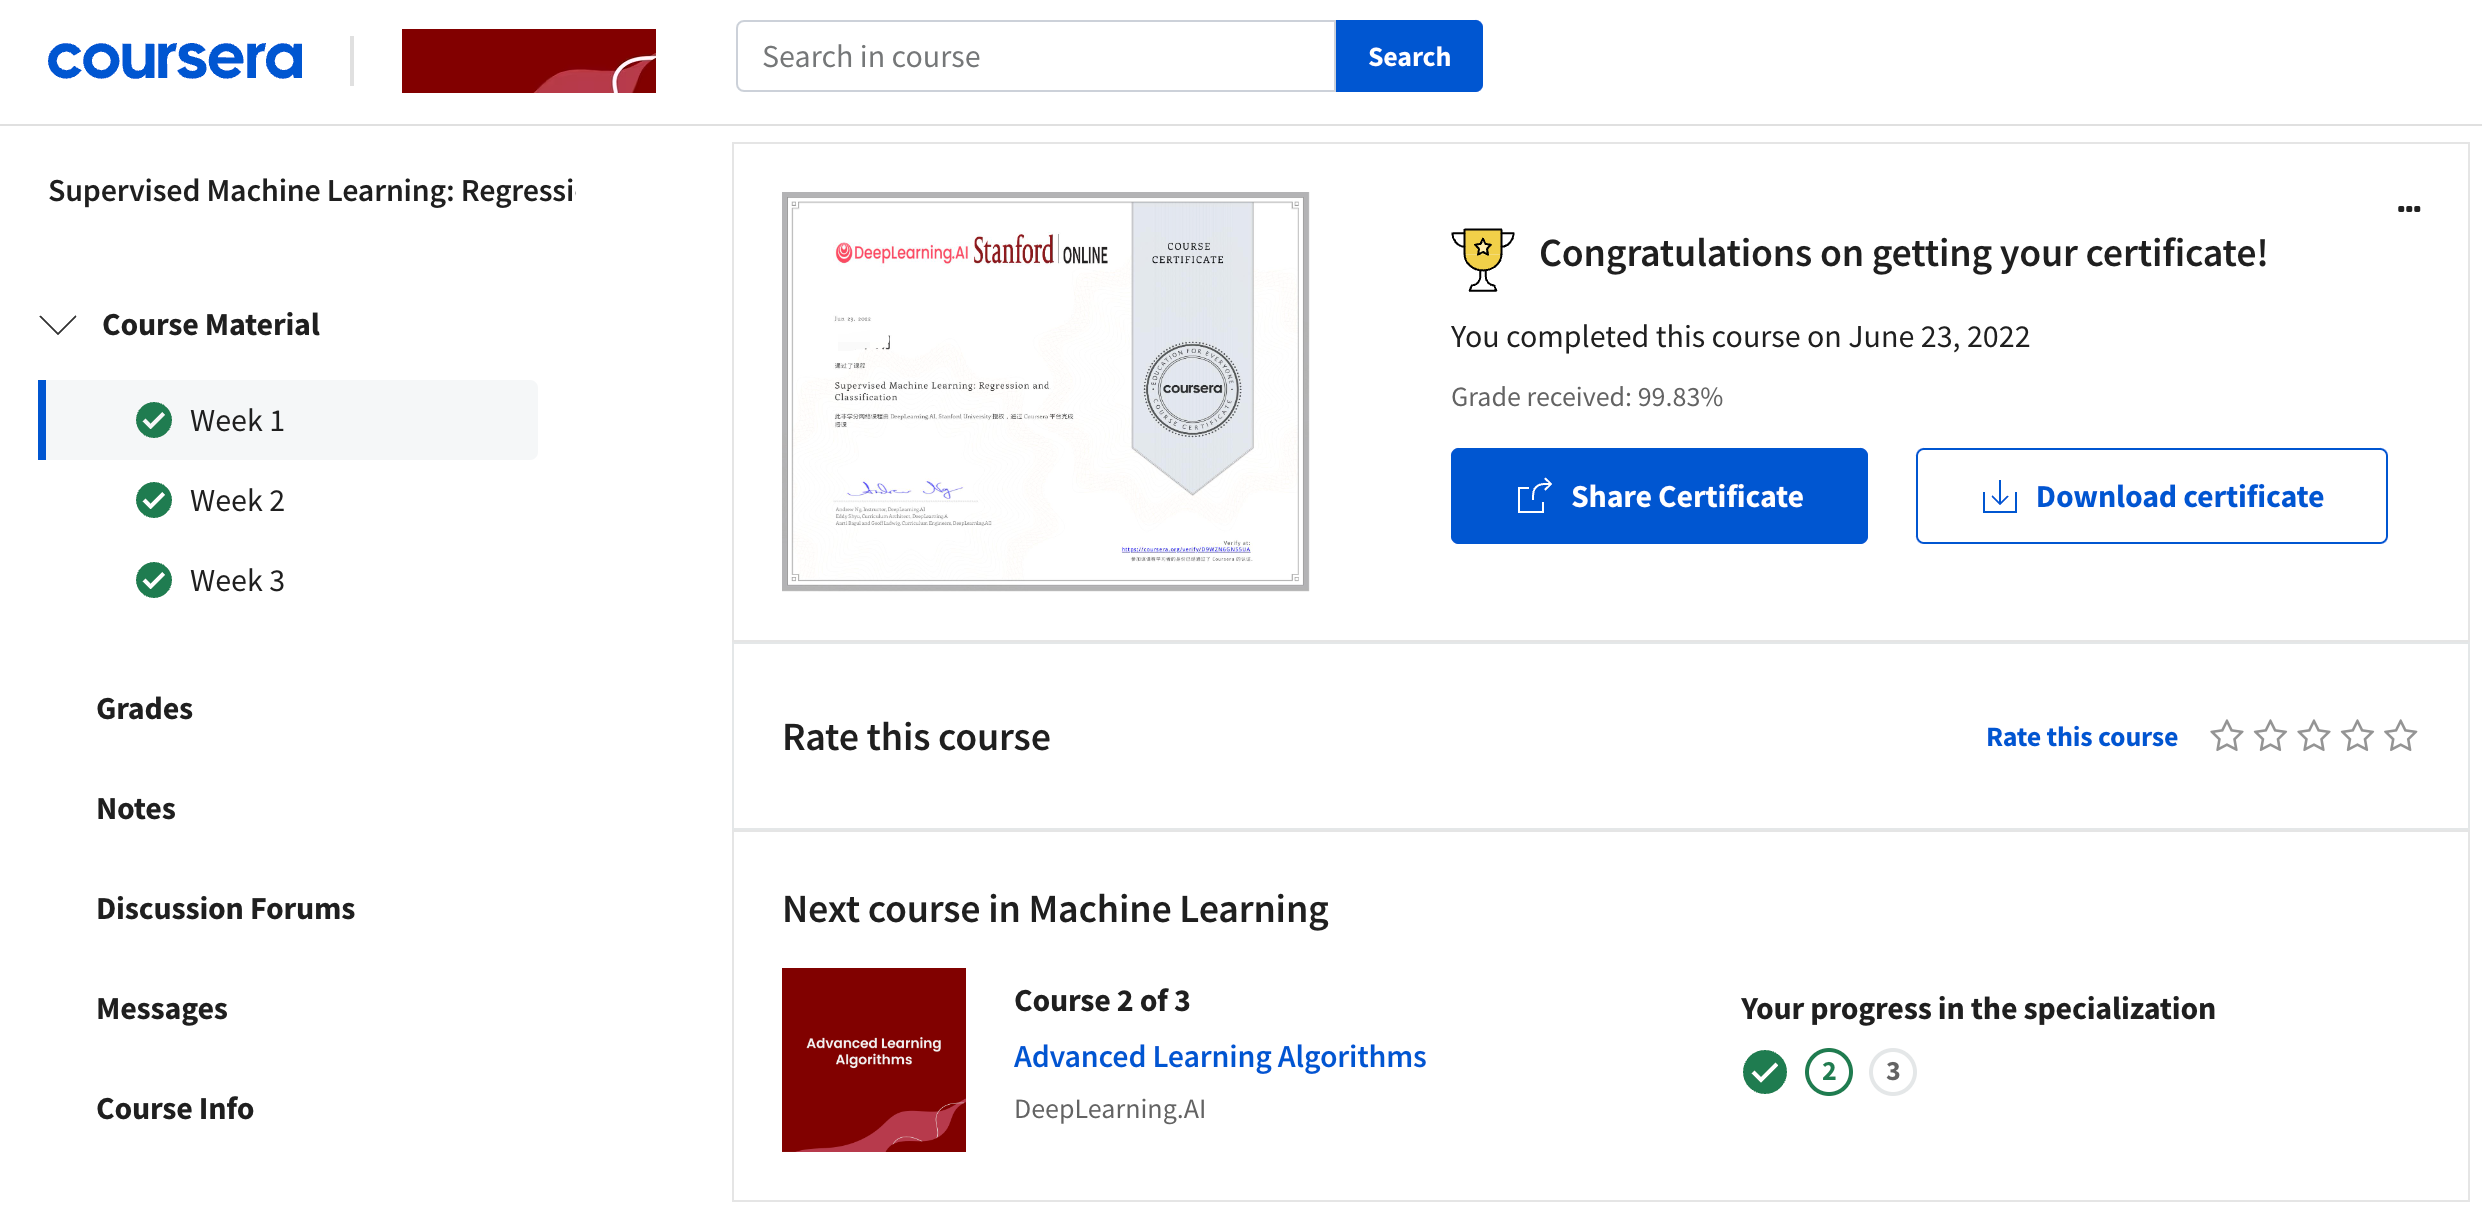This screenshot has height=1218, width=2482.
Task: Select the fifth rating star
Action: pos(2400,736)
